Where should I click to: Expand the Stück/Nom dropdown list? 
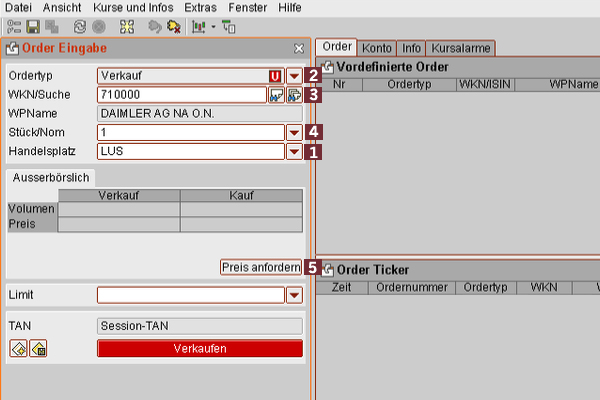(x=294, y=132)
